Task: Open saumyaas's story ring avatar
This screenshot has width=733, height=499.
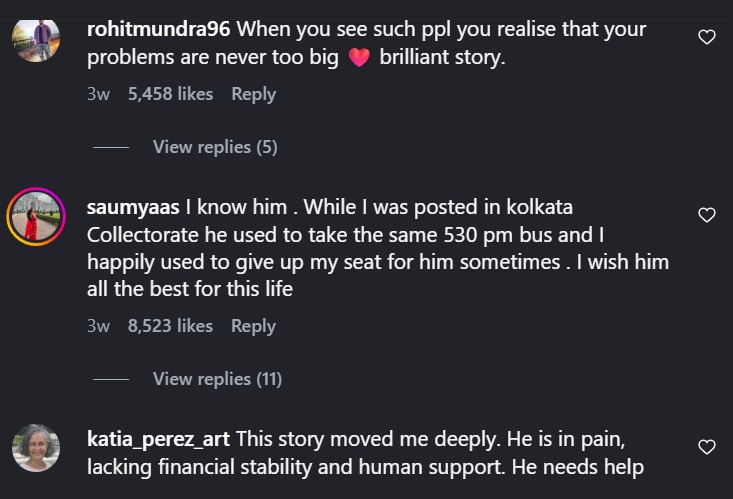Action: click(x=36, y=216)
